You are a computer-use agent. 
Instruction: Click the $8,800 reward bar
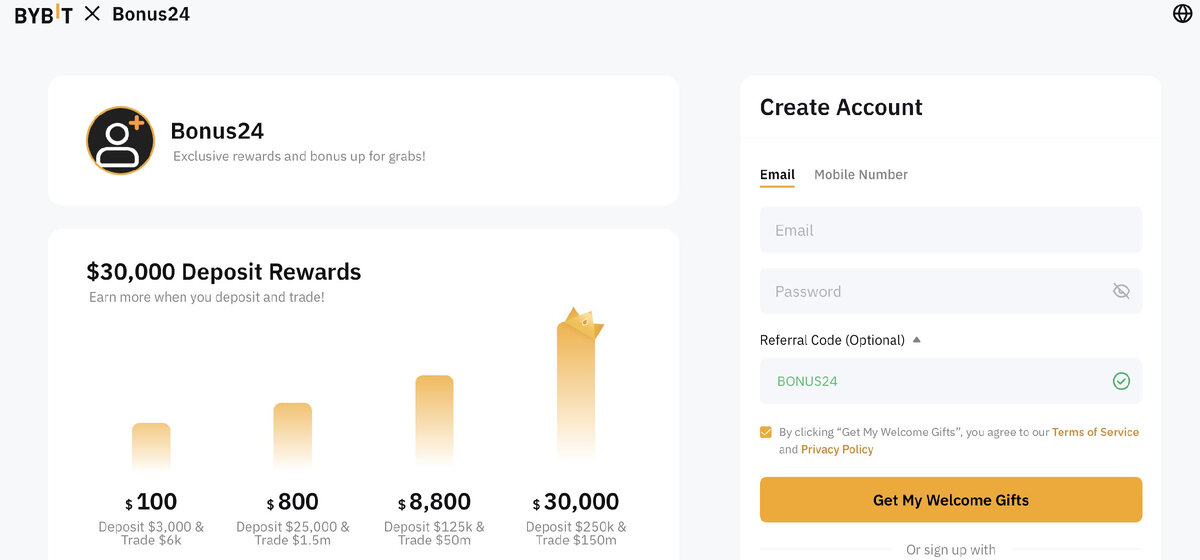click(x=434, y=421)
